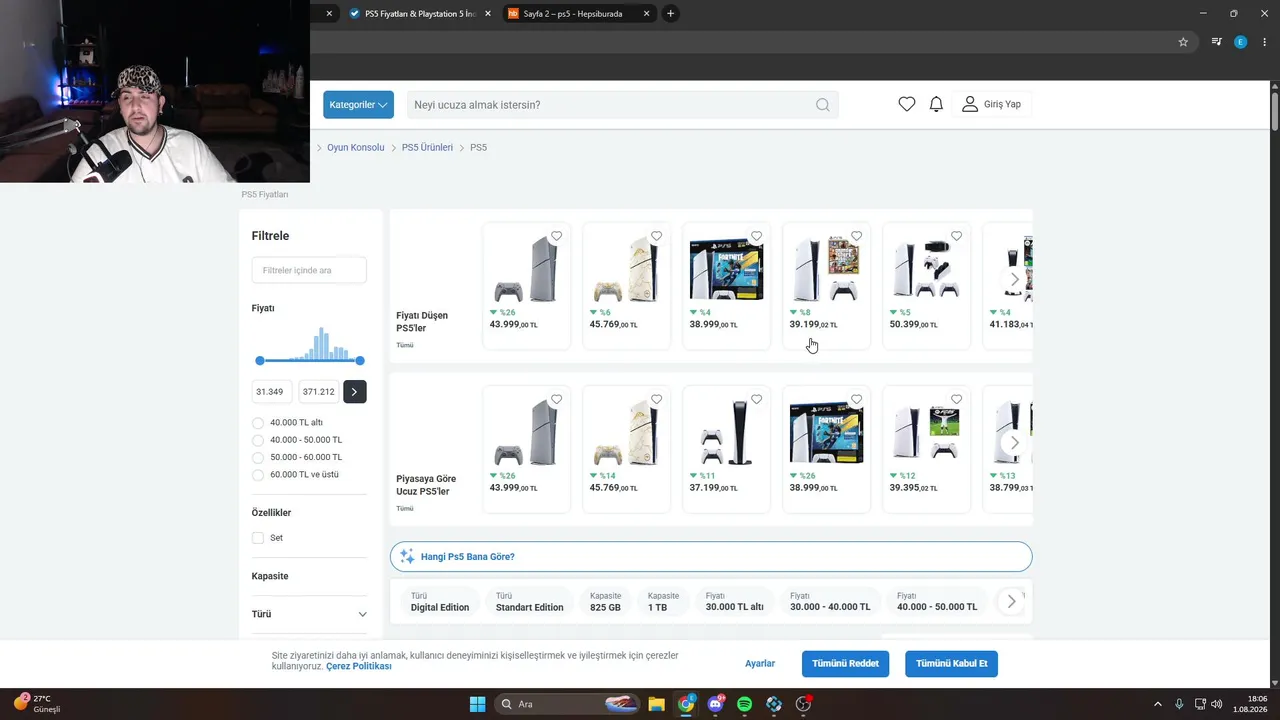Switch to the Sayfa 2 – ps5 – Hepsiburada tab
This screenshot has height=720, width=1280.
point(579,14)
